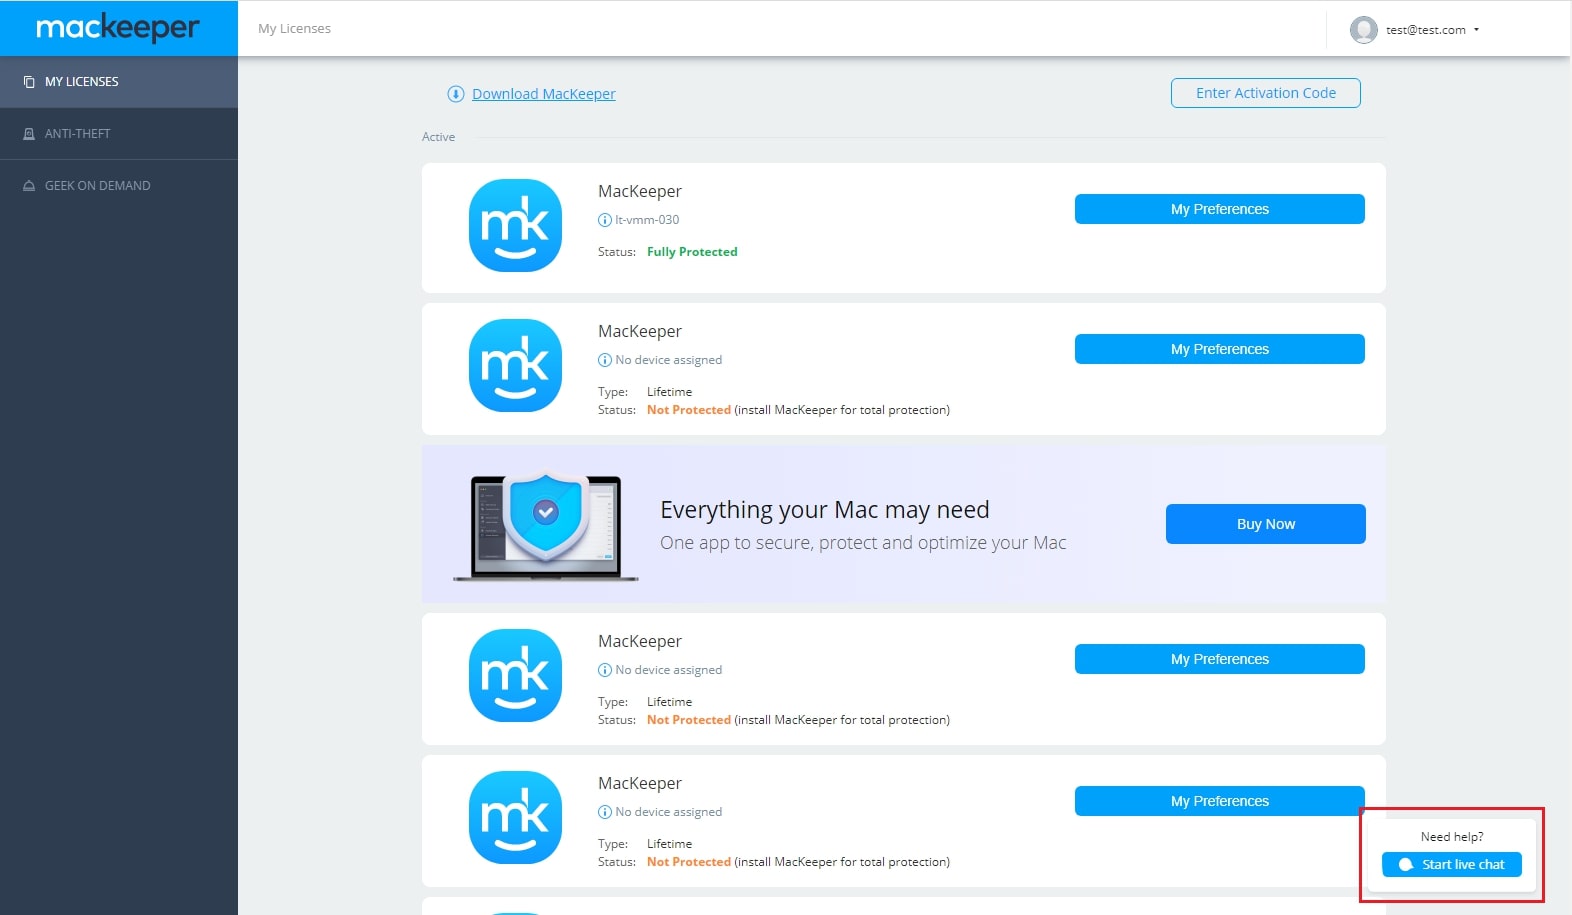Click the MacKeeper app icon of lt-vmm-030 license

[x=515, y=225]
